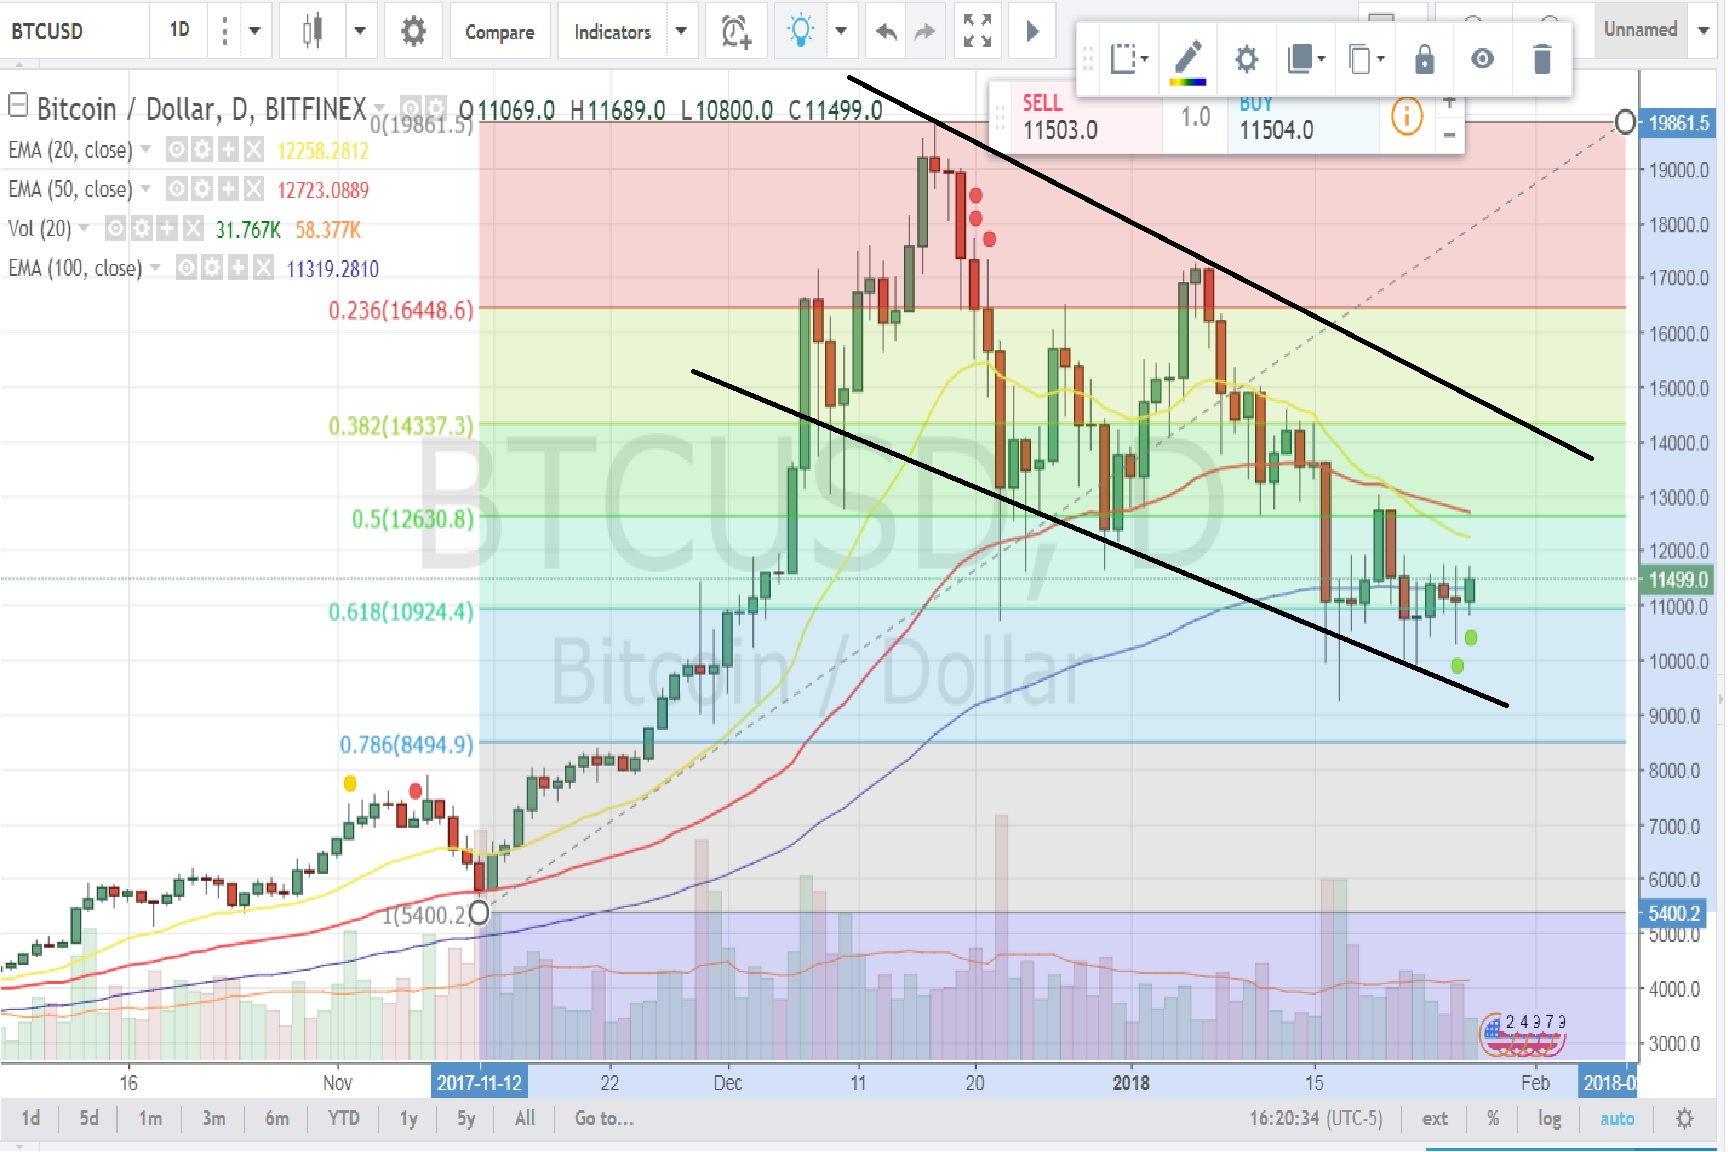Select the 3m time range tab
The width and height of the screenshot is (1728, 1152).
pos(213,1118)
